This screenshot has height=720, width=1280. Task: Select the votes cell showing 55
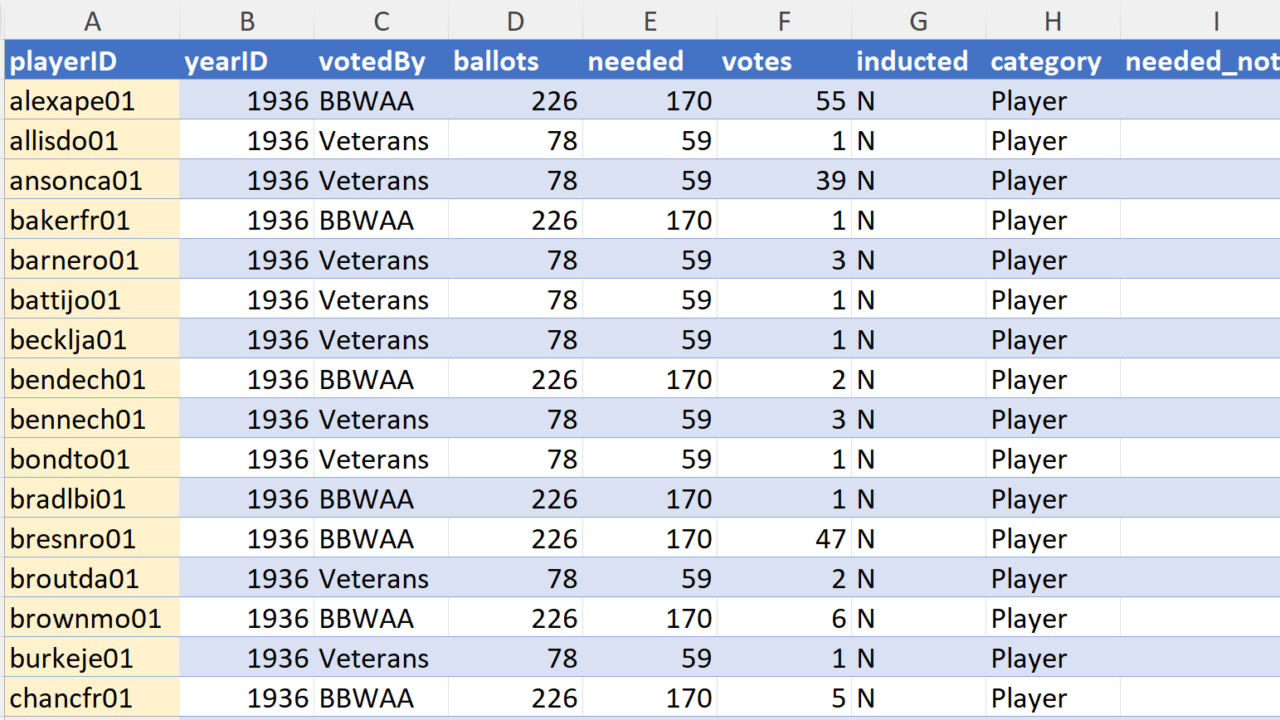[x=784, y=101]
